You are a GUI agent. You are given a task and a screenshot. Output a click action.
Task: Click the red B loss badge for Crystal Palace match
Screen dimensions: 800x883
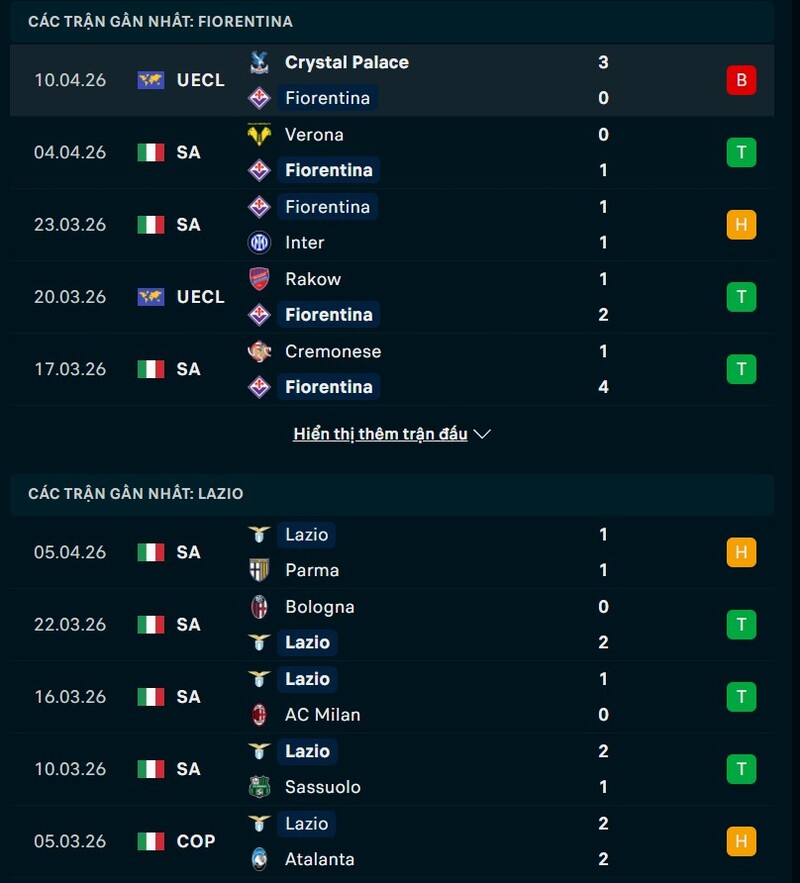[x=741, y=80]
